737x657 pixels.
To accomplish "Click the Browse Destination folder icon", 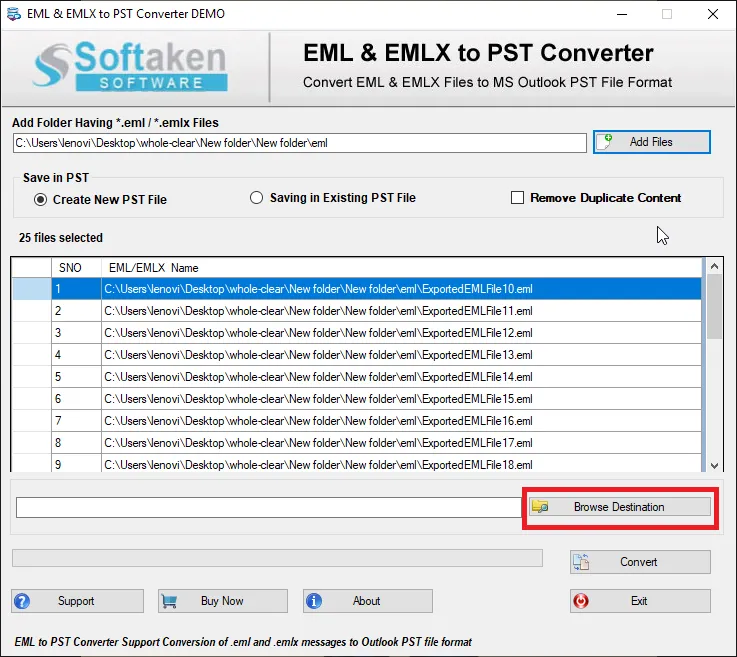I will (540, 507).
